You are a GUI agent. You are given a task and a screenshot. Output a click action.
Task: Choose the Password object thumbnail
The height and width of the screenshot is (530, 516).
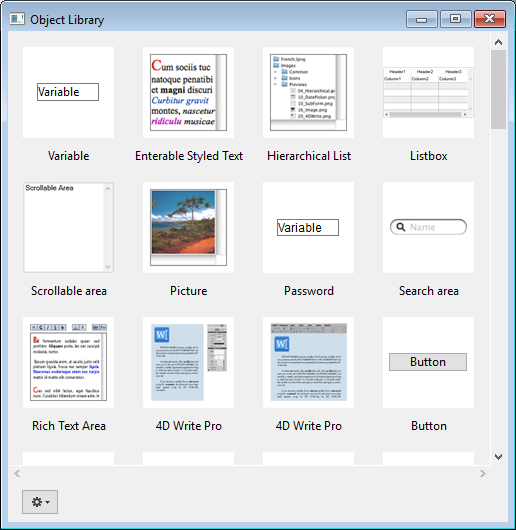click(308, 227)
